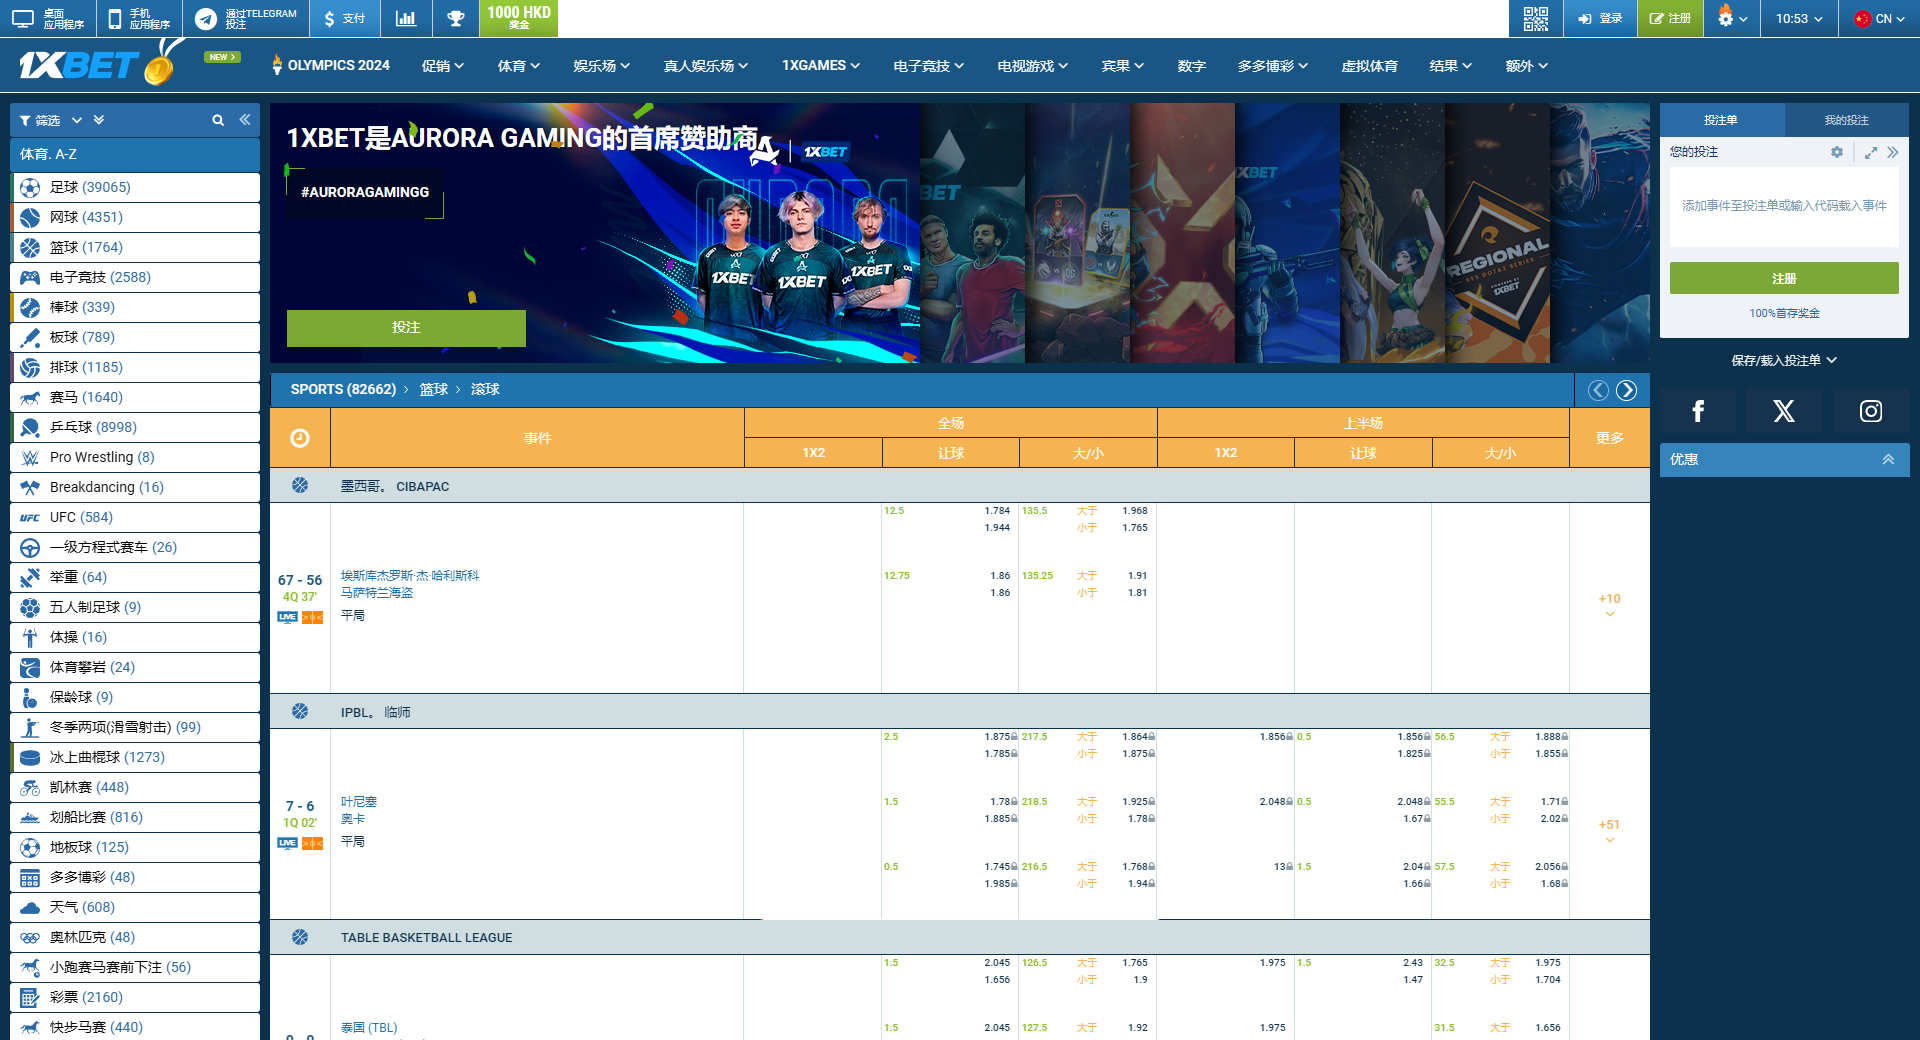
Task: Click the 投注 button on Aurora banner
Action: [x=406, y=328]
